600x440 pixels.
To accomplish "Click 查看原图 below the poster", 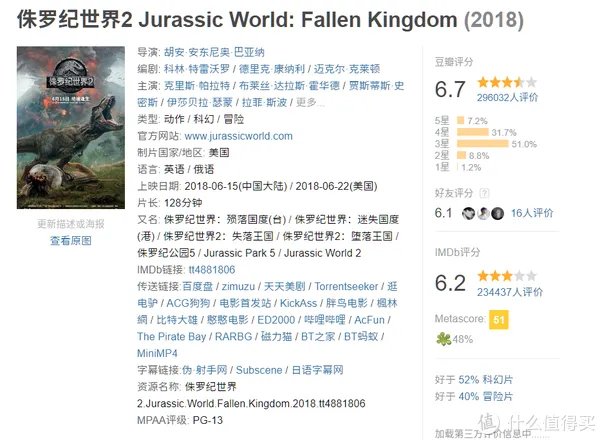I will point(71,240).
